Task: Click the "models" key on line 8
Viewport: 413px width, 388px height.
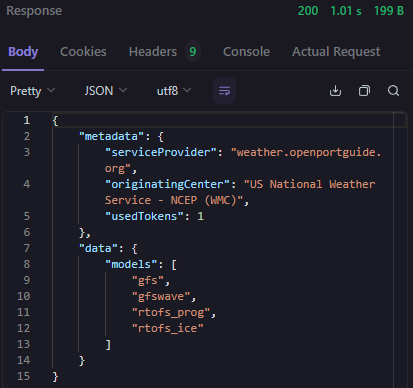Action: (131, 264)
